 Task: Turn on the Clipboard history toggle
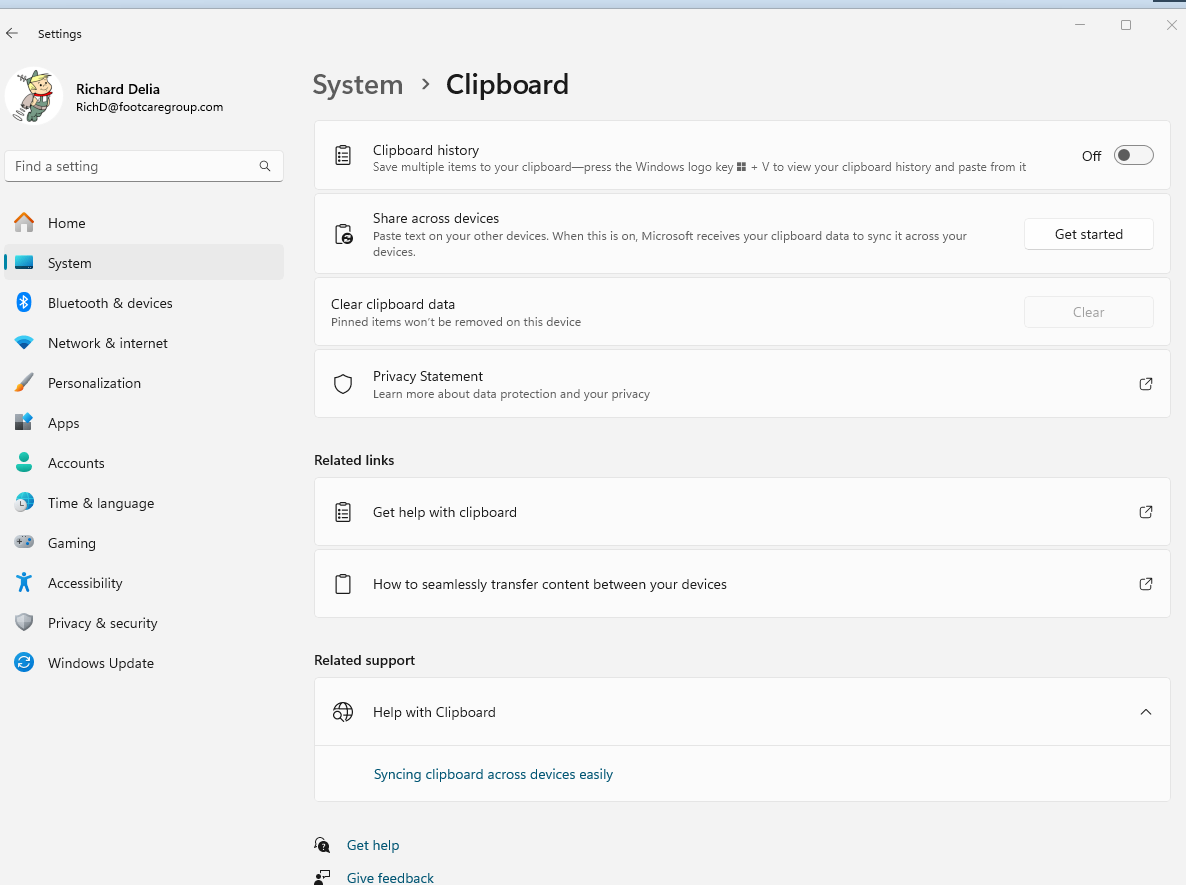point(1133,155)
